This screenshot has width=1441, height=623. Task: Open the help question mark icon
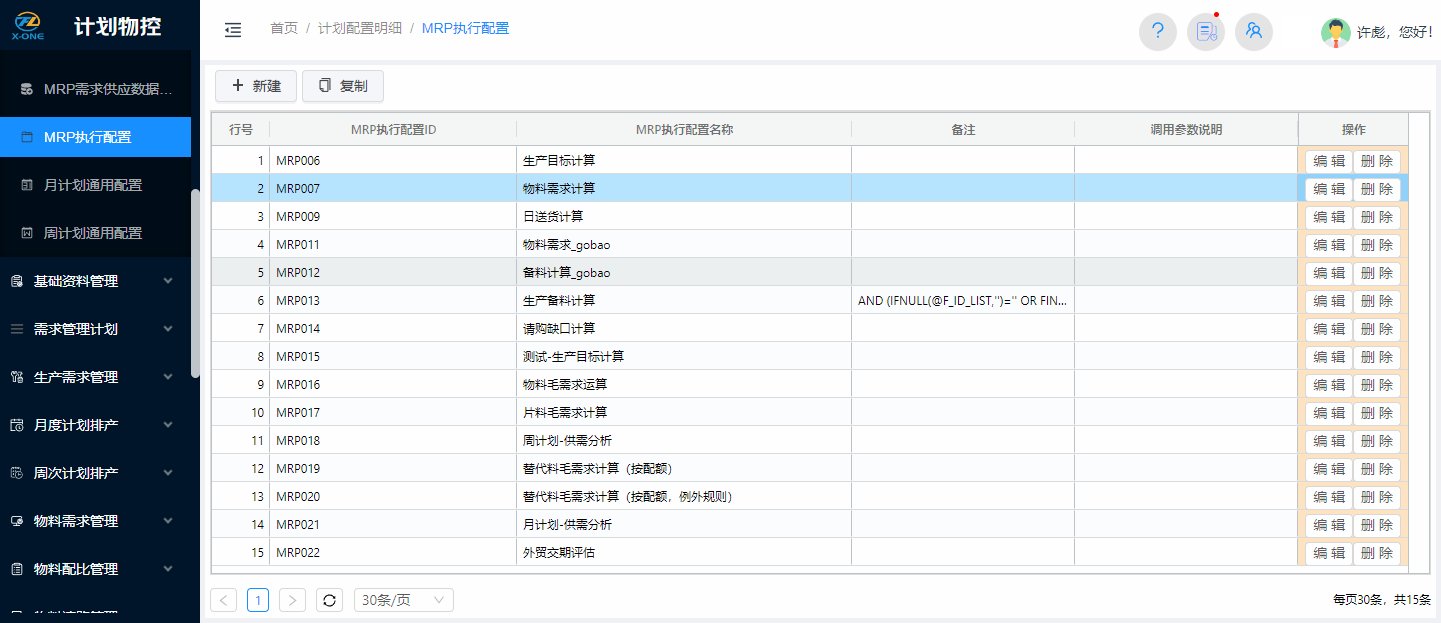(x=1158, y=31)
